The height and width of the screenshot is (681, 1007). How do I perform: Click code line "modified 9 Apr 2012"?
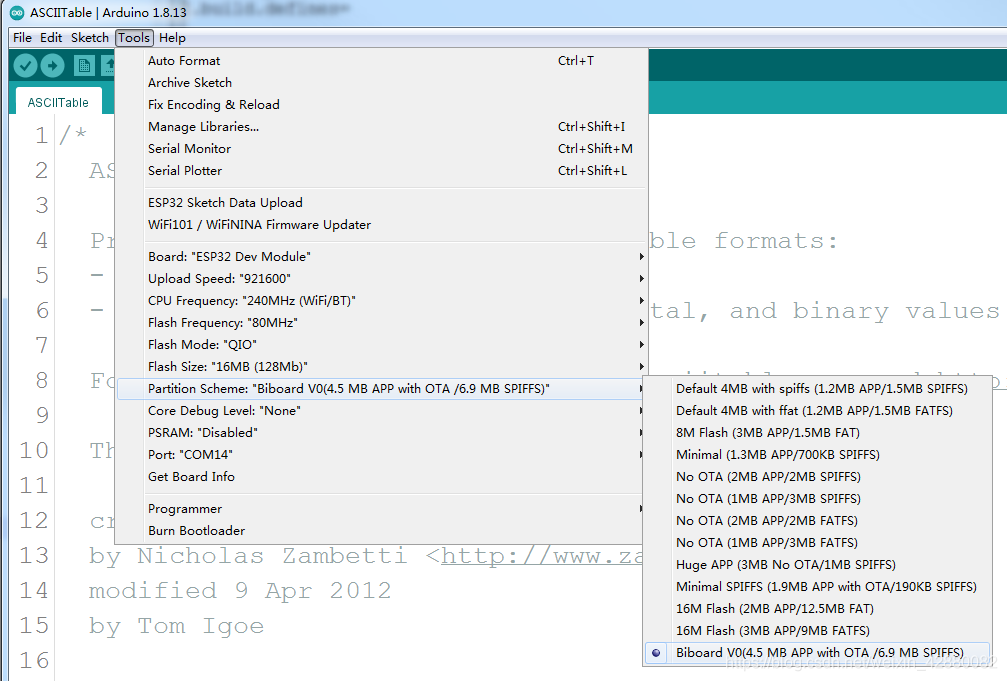coord(240,591)
